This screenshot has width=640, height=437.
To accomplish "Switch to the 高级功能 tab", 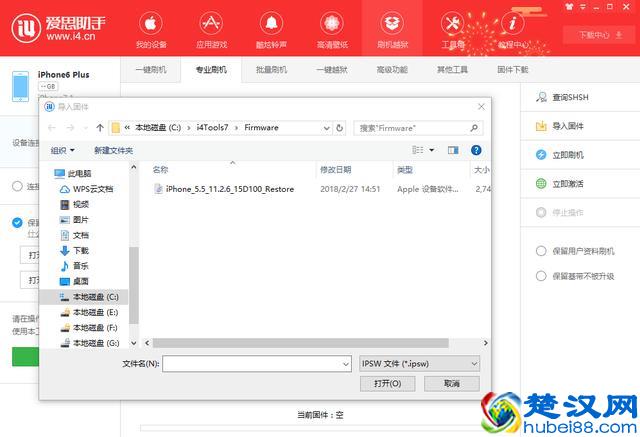I will [392, 70].
